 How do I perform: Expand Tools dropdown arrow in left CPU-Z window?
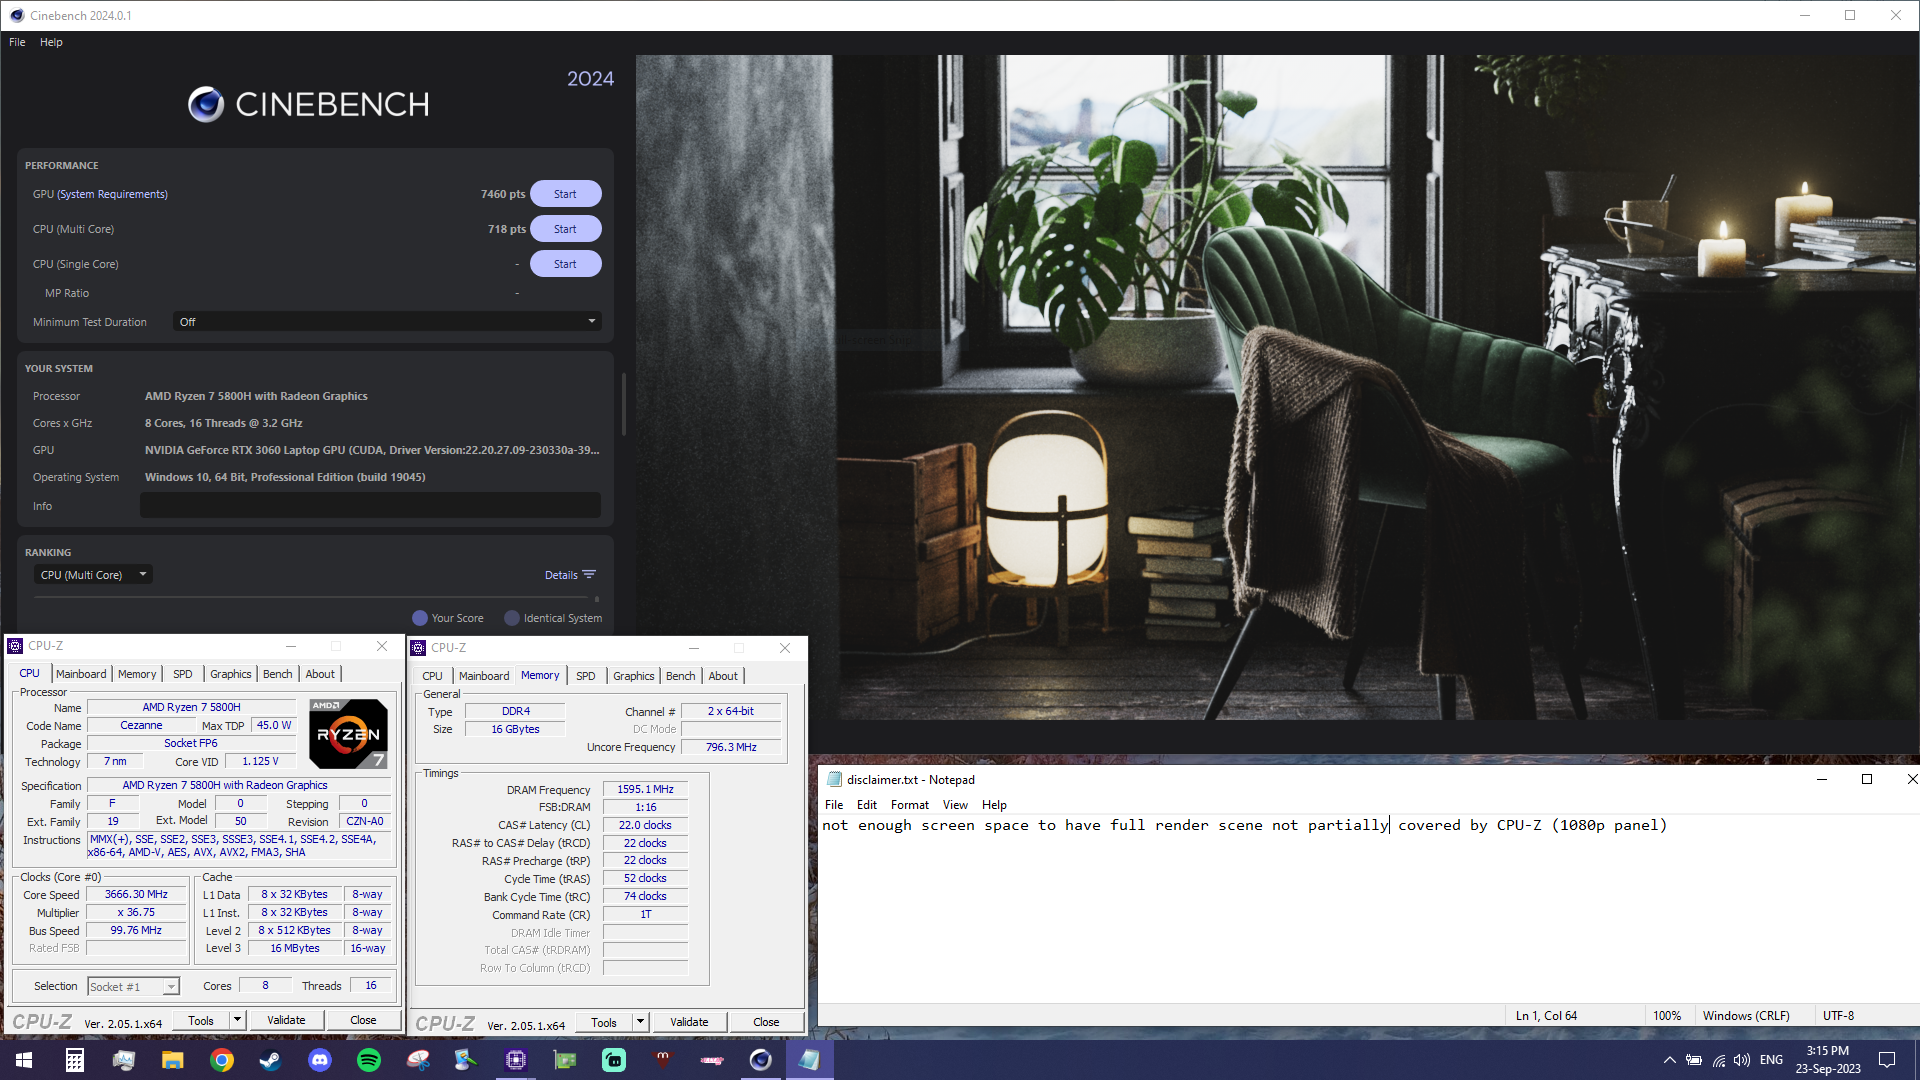click(x=238, y=1021)
